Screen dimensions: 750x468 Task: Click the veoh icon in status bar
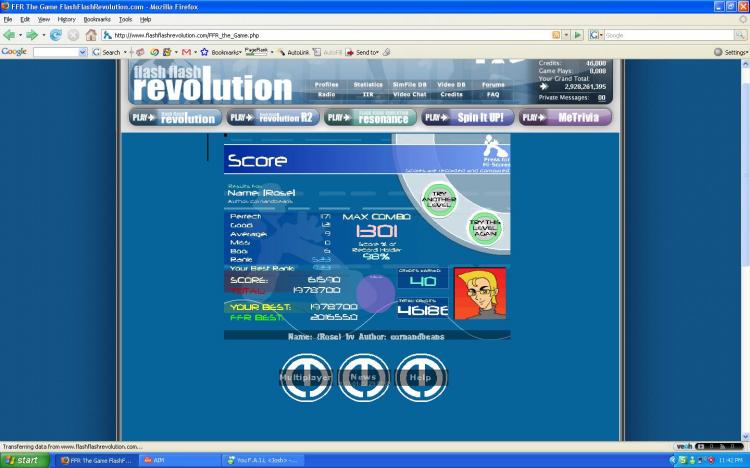pyautogui.click(x=684, y=446)
